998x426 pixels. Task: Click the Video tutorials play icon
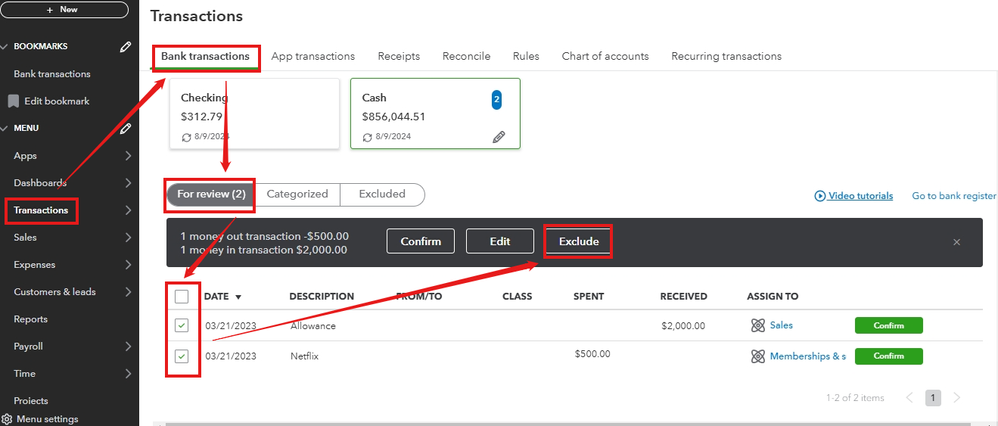820,196
